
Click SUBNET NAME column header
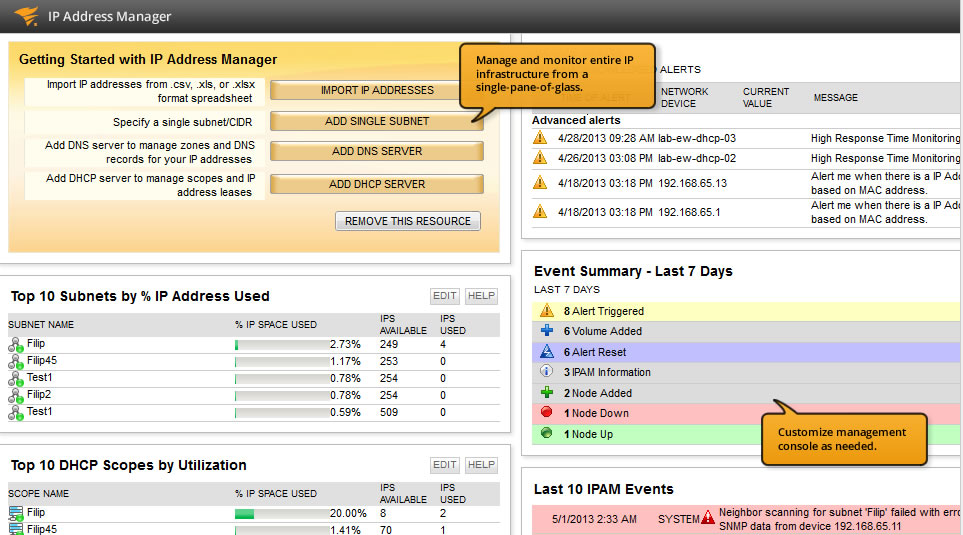[41, 324]
